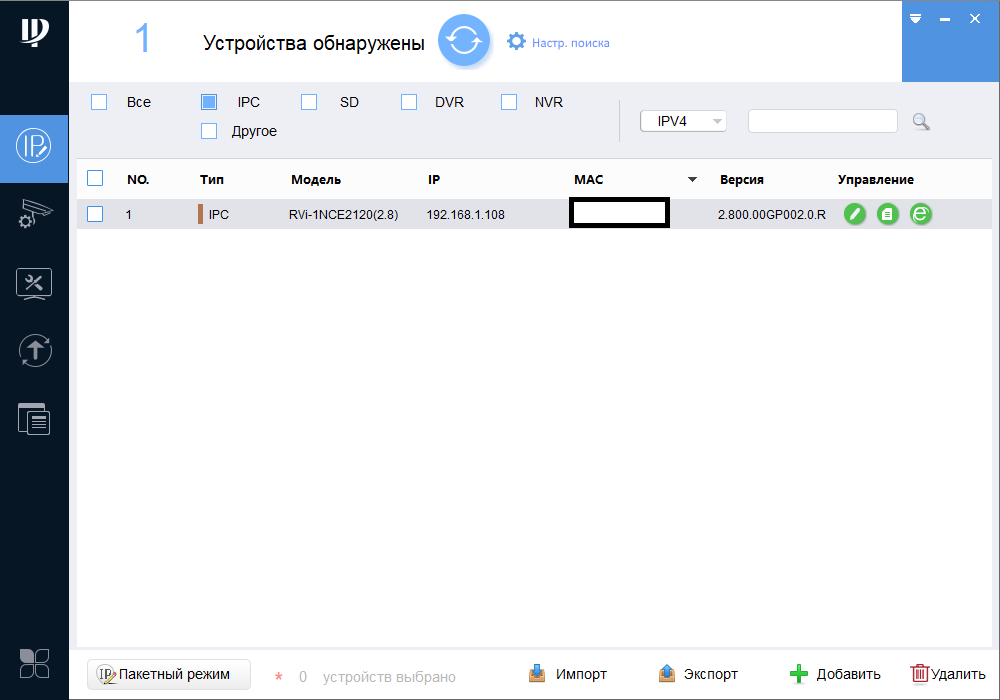Check the DVR filter checkbox
1000x700 pixels.
(409, 102)
